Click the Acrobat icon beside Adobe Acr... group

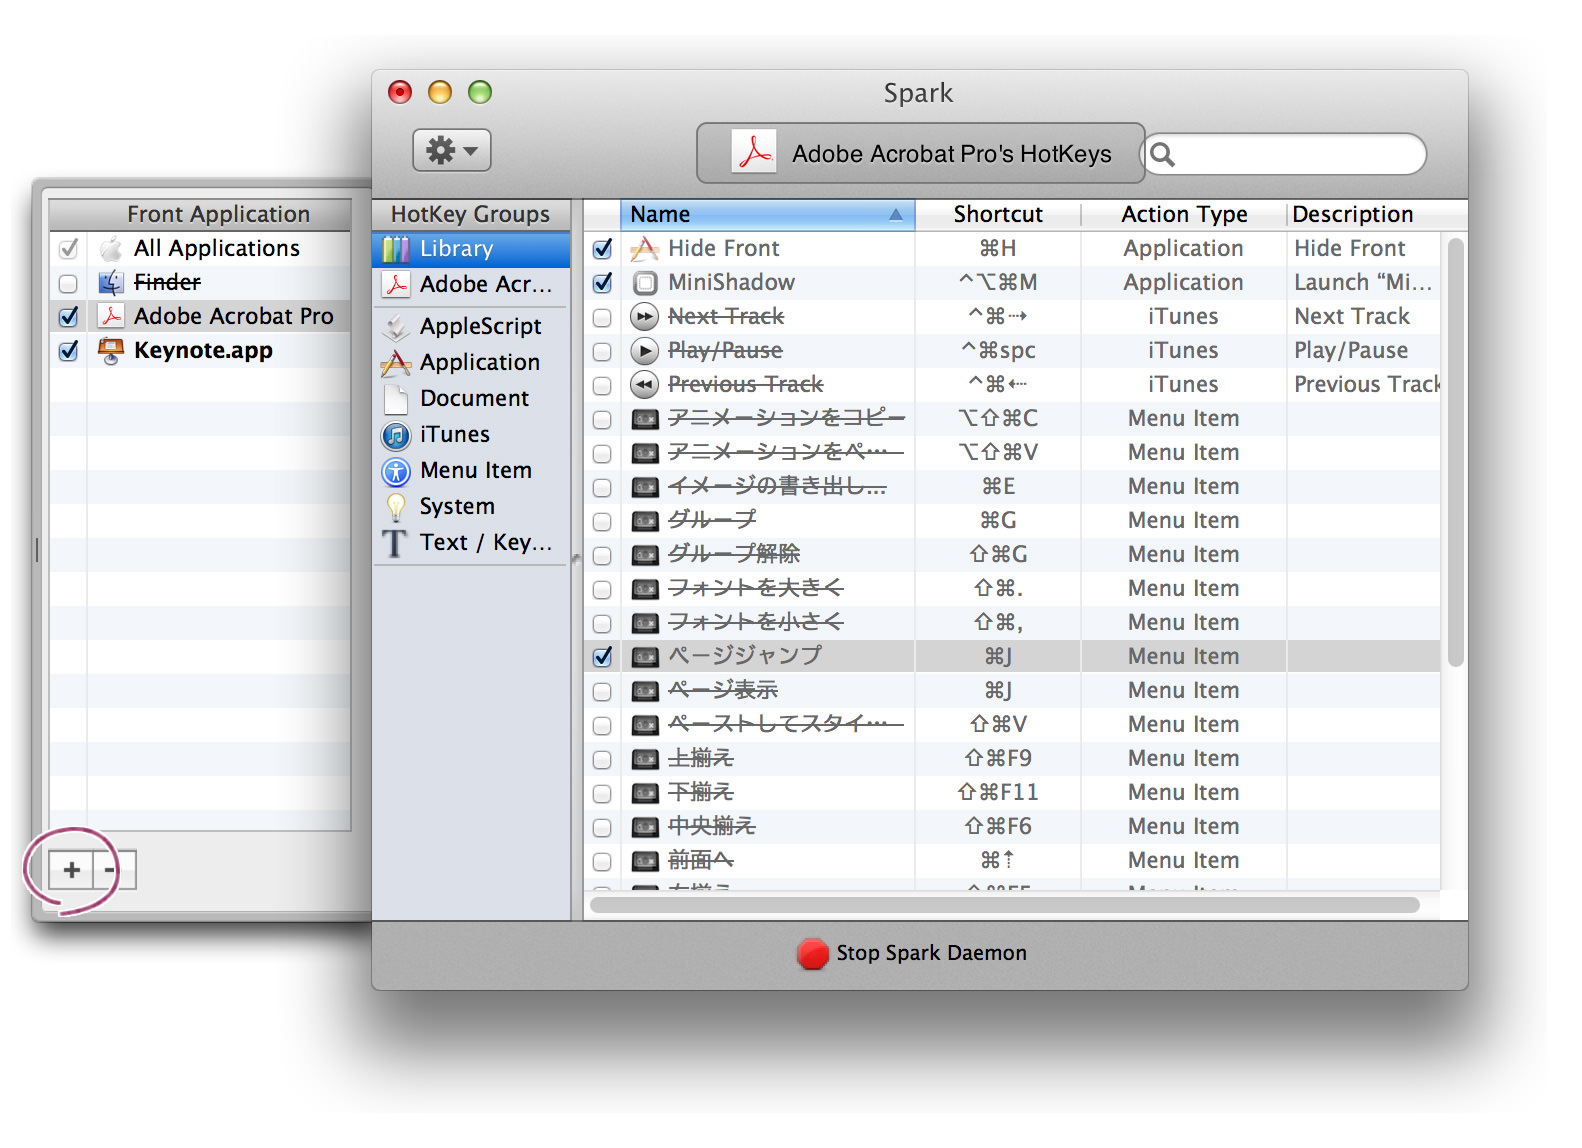click(x=397, y=285)
